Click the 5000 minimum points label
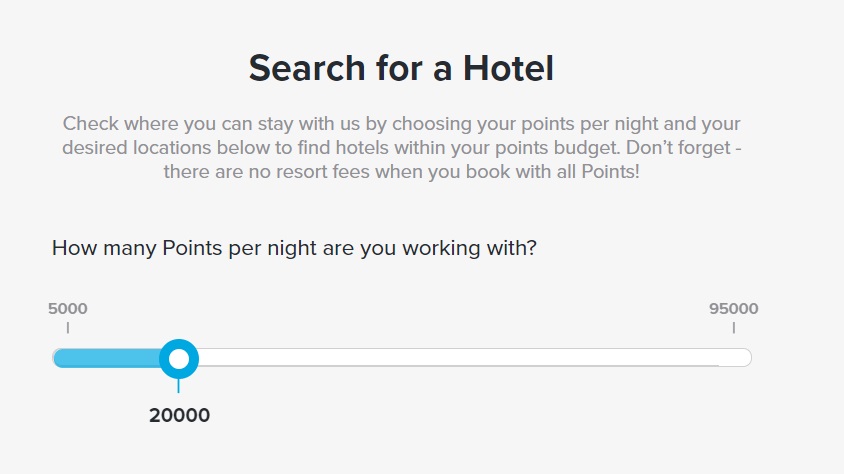Viewport: 844px width, 474px height. (68, 308)
